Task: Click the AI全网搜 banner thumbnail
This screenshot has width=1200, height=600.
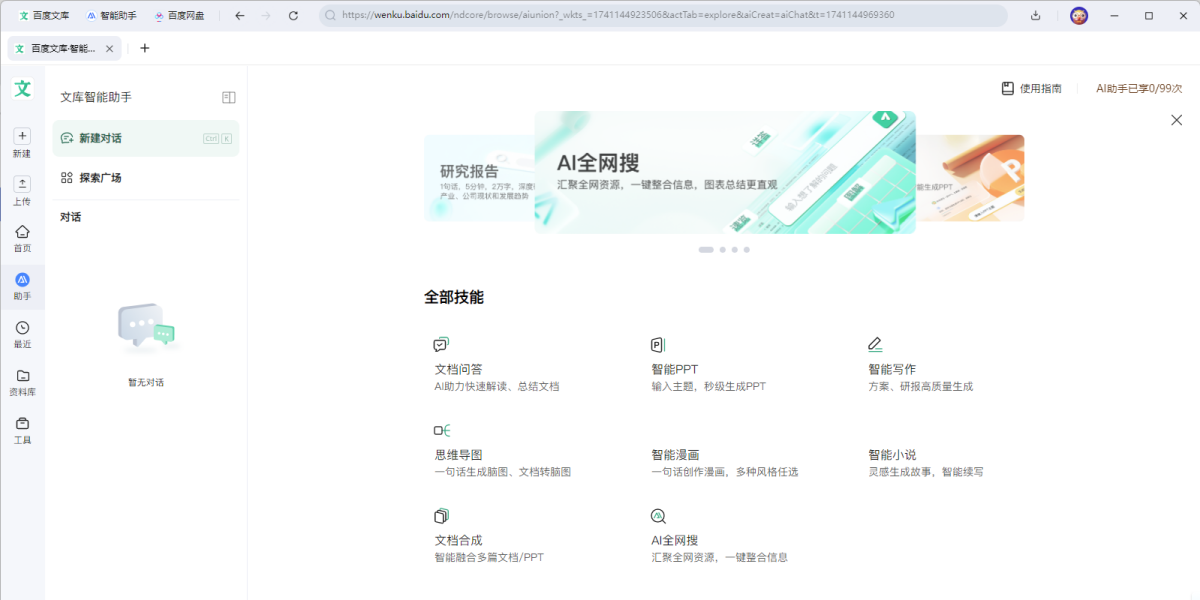Action: 725,172
